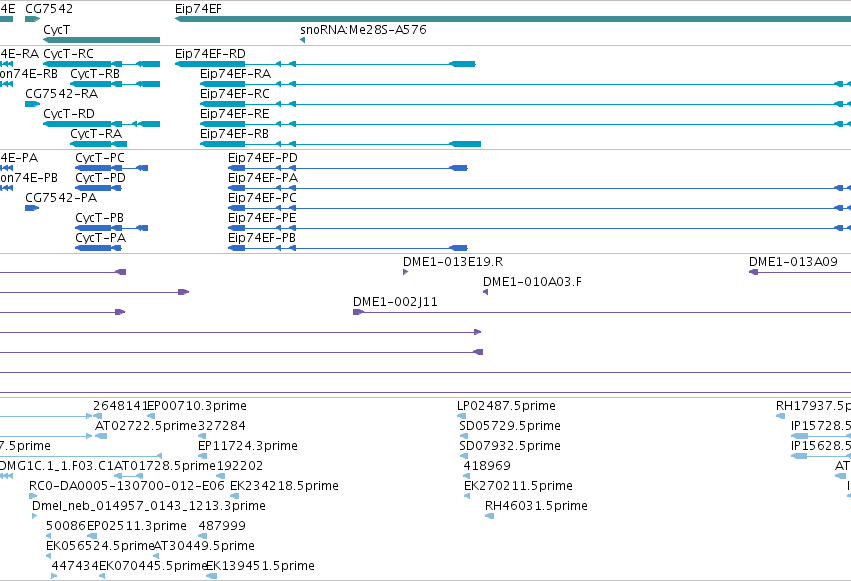The width and height of the screenshot is (851, 581).
Task: Click the CycT-PB protein label
Action: [x=99, y=218]
